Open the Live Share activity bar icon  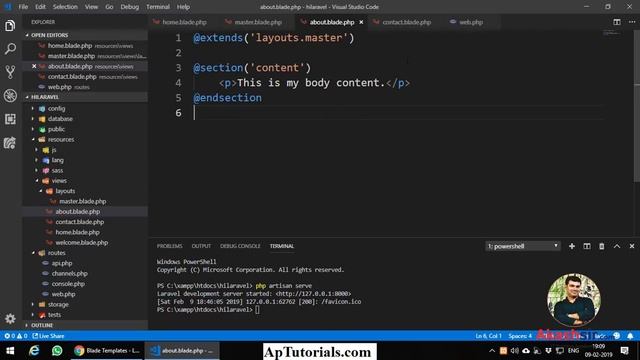[10, 142]
